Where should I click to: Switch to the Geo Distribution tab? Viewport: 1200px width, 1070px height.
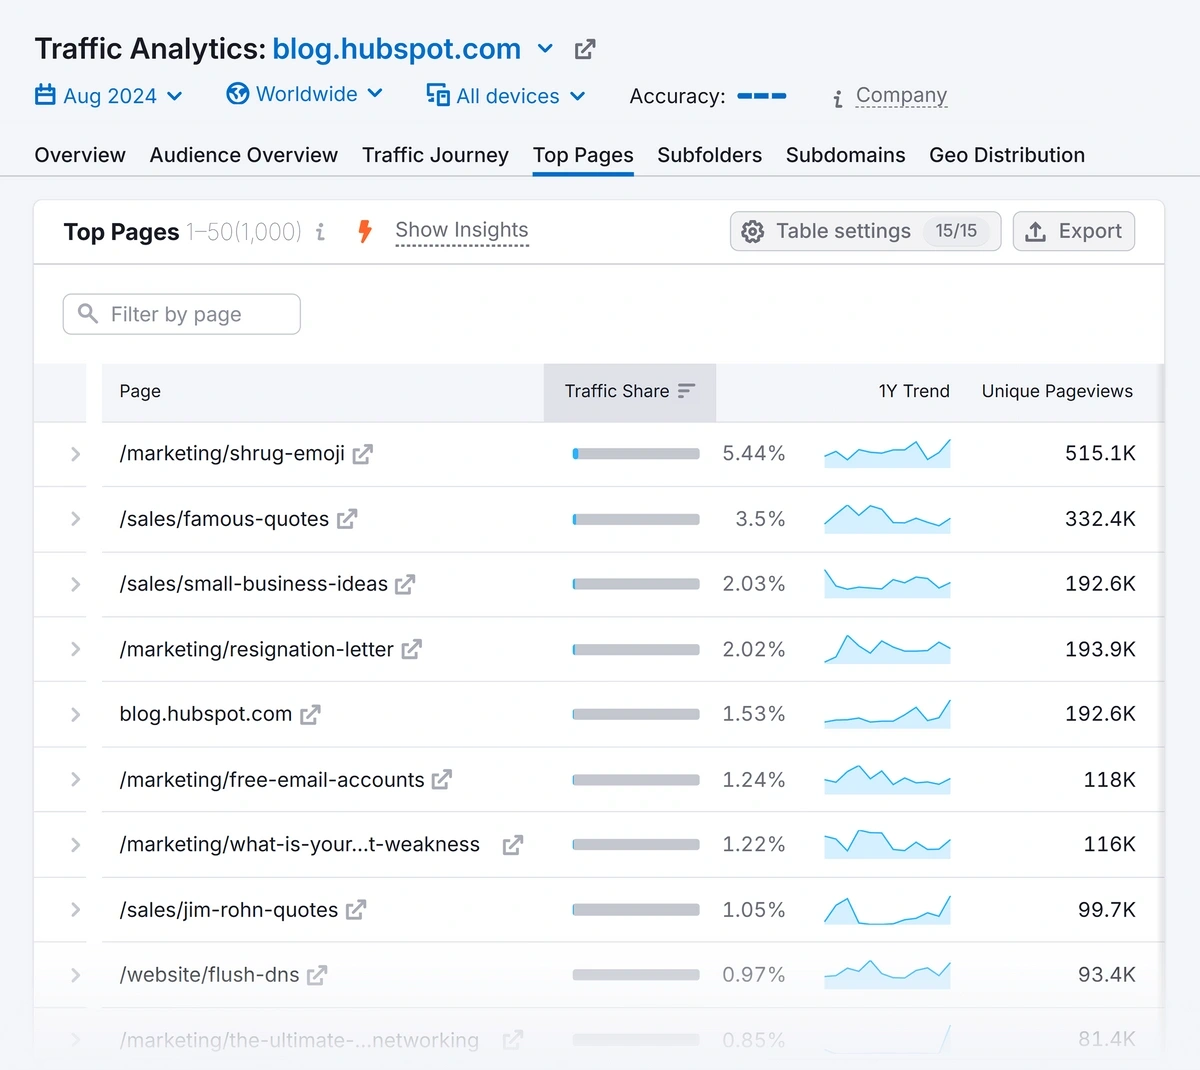pos(1007,155)
